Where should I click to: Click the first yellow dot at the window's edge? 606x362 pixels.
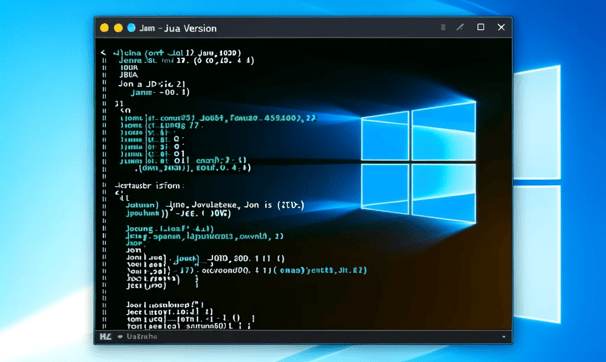[x=104, y=28]
